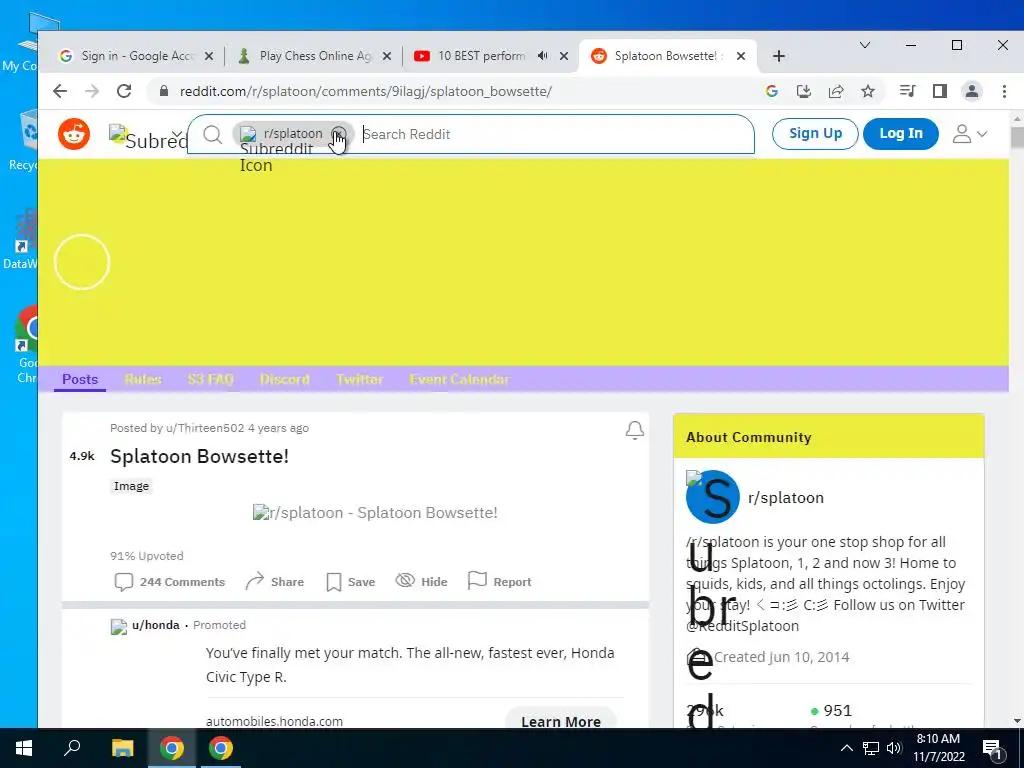Open the Rules tab
This screenshot has width=1024, height=768.
(x=143, y=379)
